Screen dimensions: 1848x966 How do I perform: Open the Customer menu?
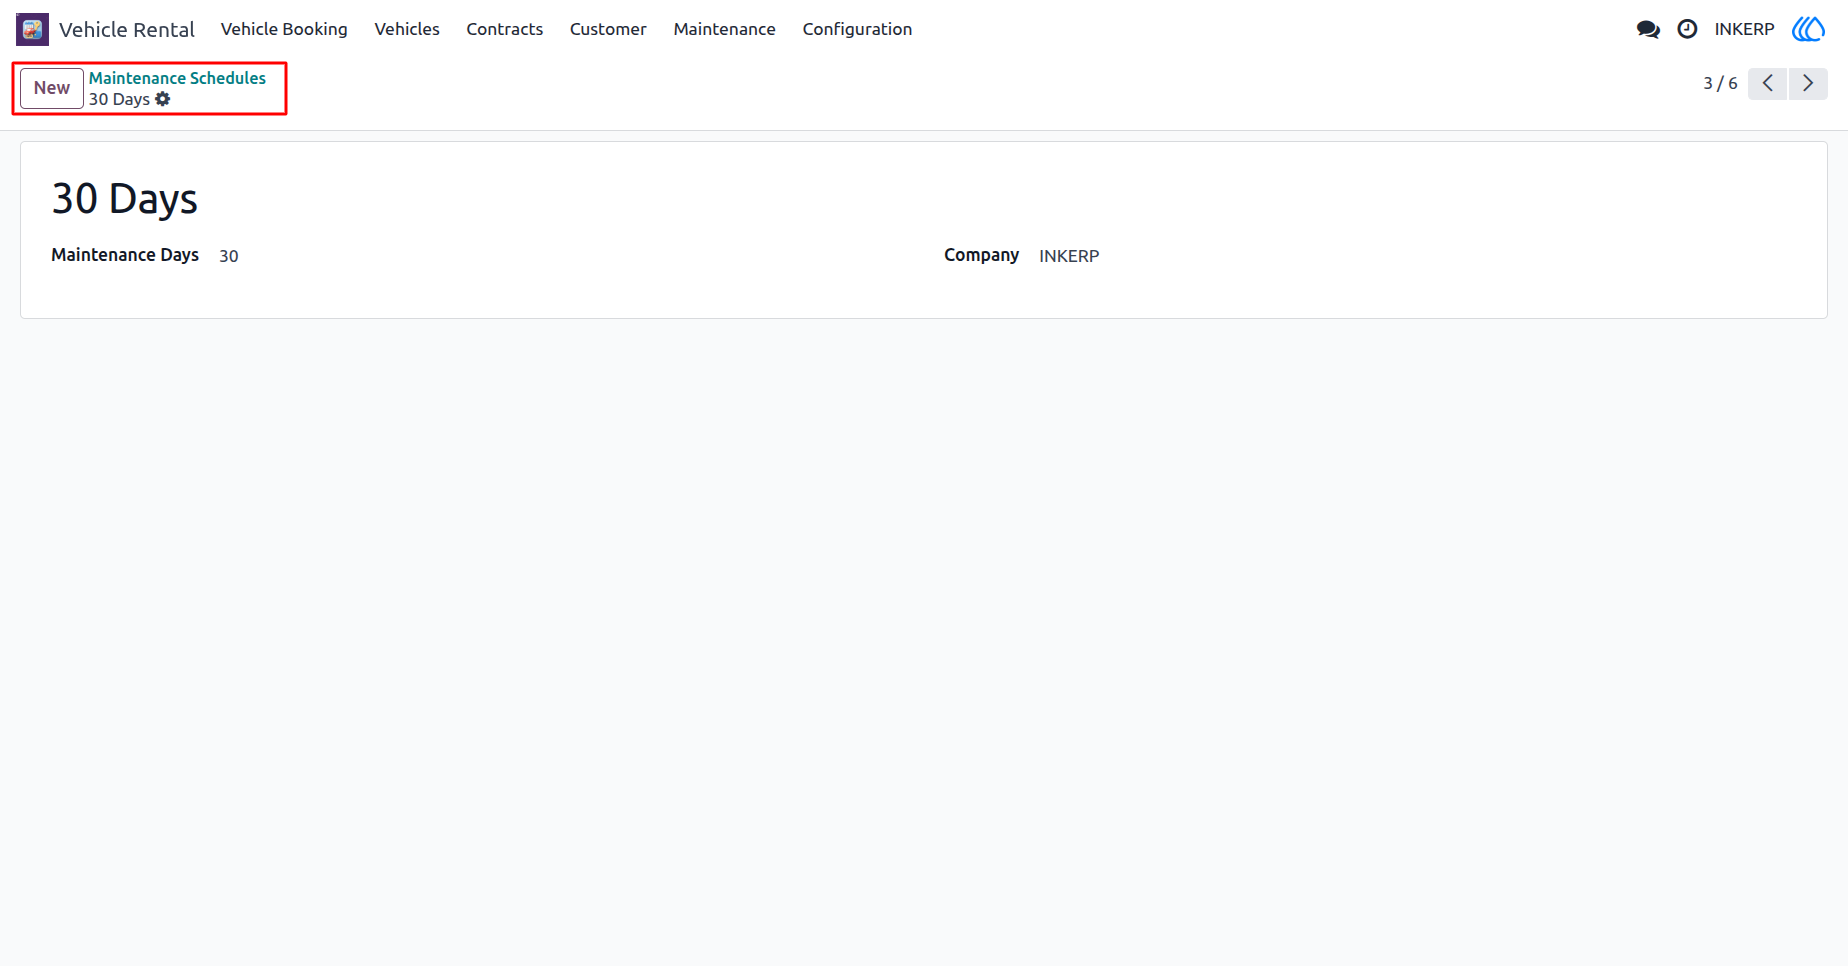608,29
